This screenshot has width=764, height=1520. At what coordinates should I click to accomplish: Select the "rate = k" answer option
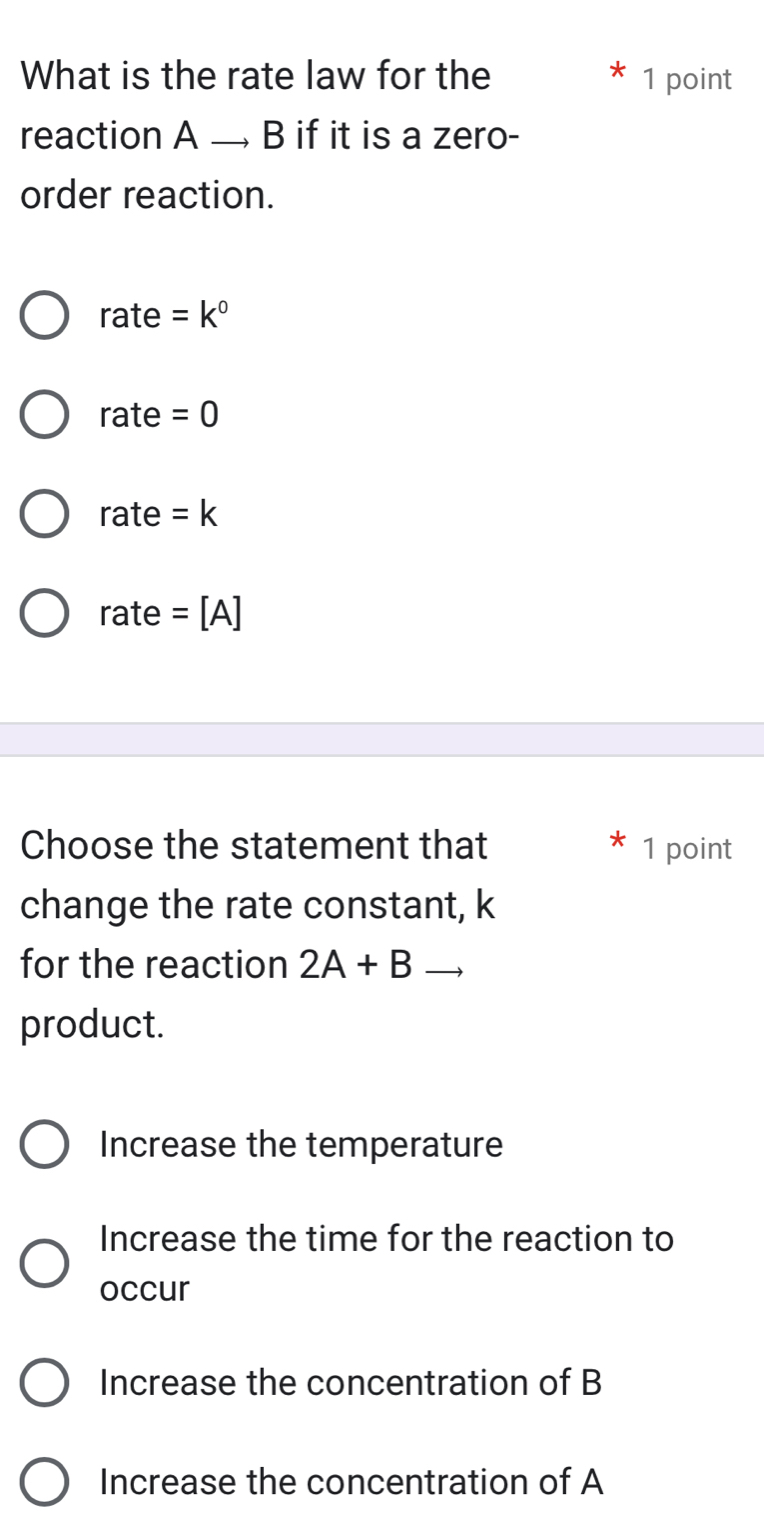click(x=44, y=514)
